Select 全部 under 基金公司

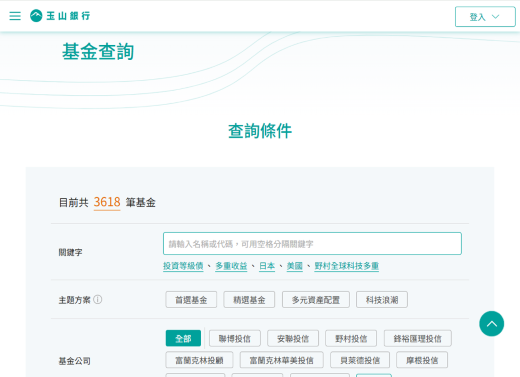183,338
